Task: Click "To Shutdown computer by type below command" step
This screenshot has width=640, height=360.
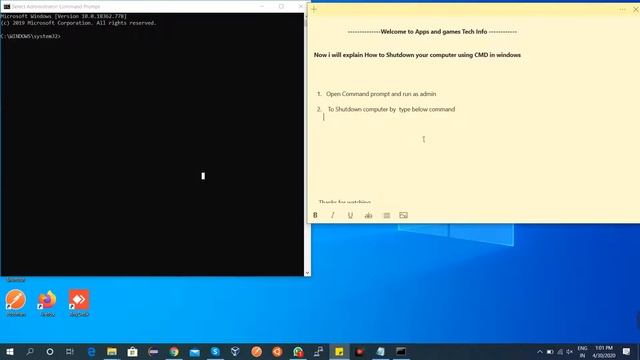Action: click(391, 109)
